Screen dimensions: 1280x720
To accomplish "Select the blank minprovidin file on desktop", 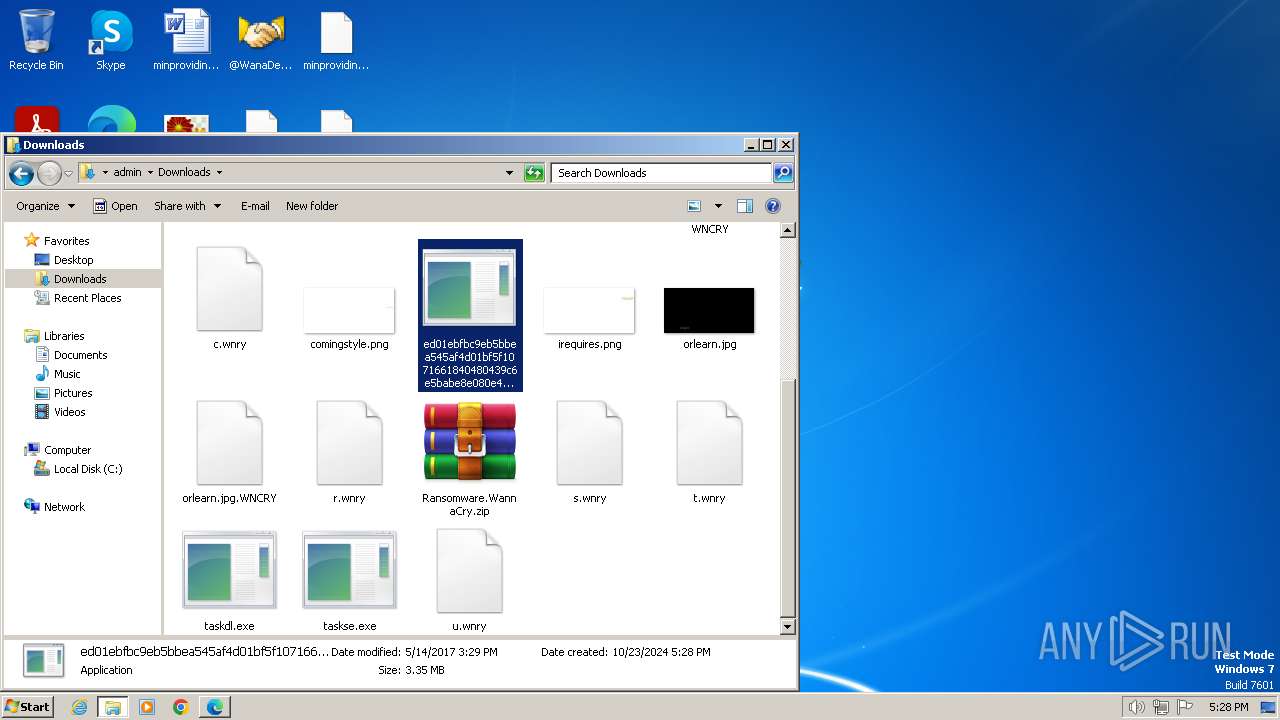I will pos(336,41).
